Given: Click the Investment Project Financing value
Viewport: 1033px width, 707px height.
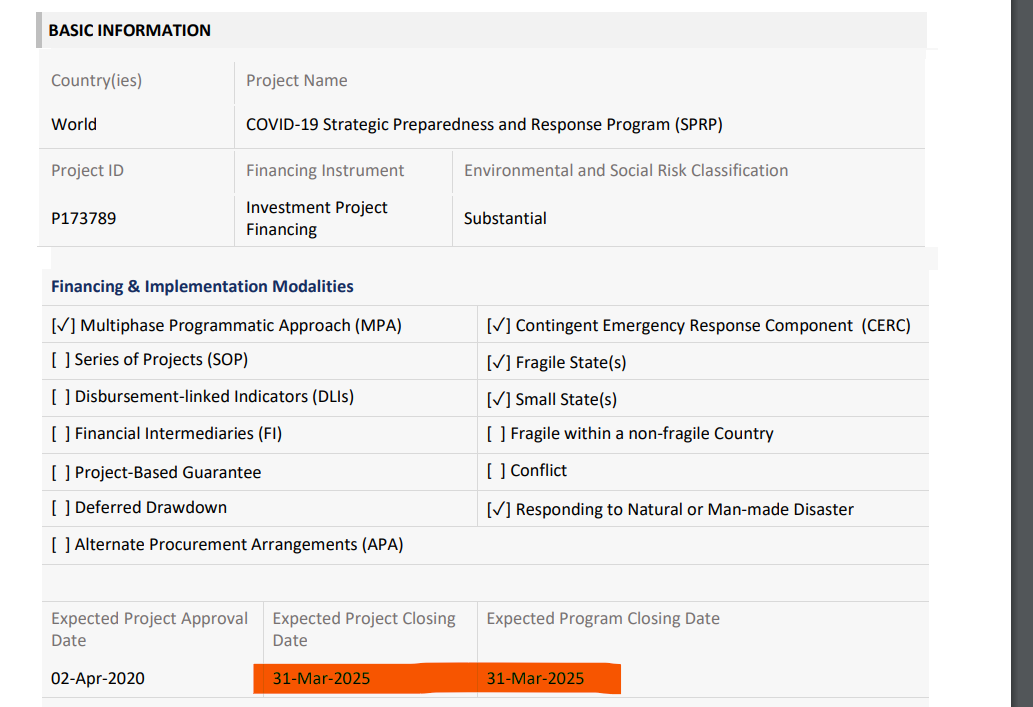Looking at the screenshot, I should point(317,218).
